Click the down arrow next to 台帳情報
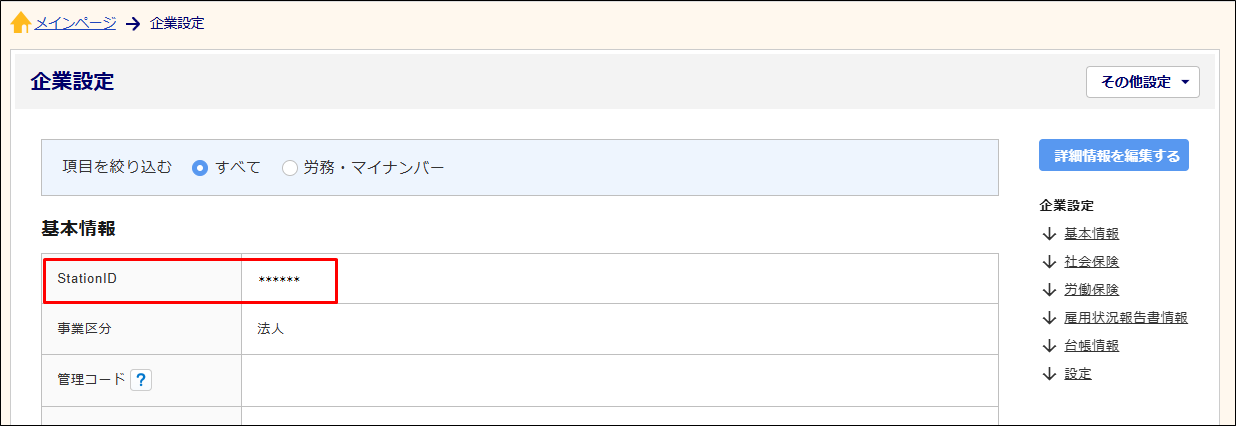The width and height of the screenshot is (1236, 426). point(1049,346)
